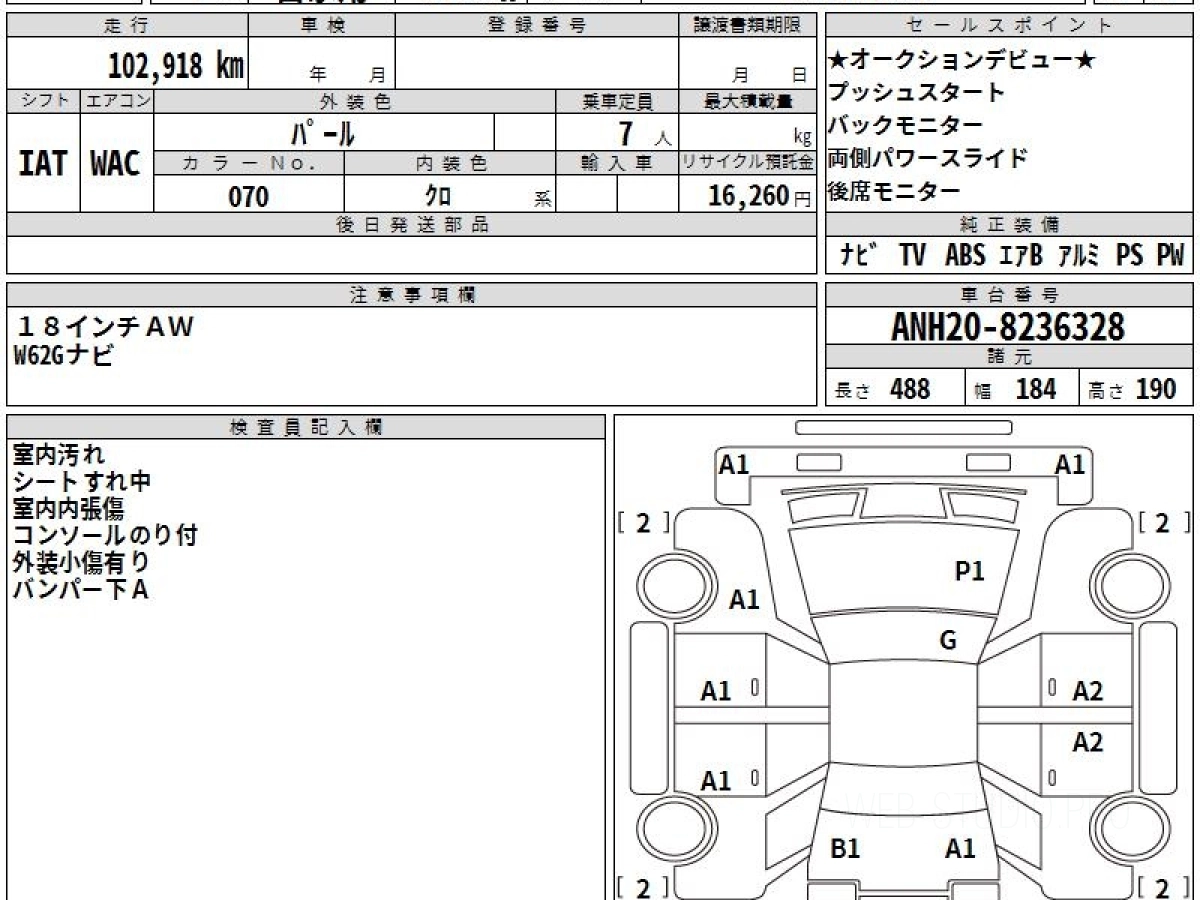This screenshot has height=900, width=1200.
Task: Click the 室内内張傷 inspector note
Action: coord(69,509)
